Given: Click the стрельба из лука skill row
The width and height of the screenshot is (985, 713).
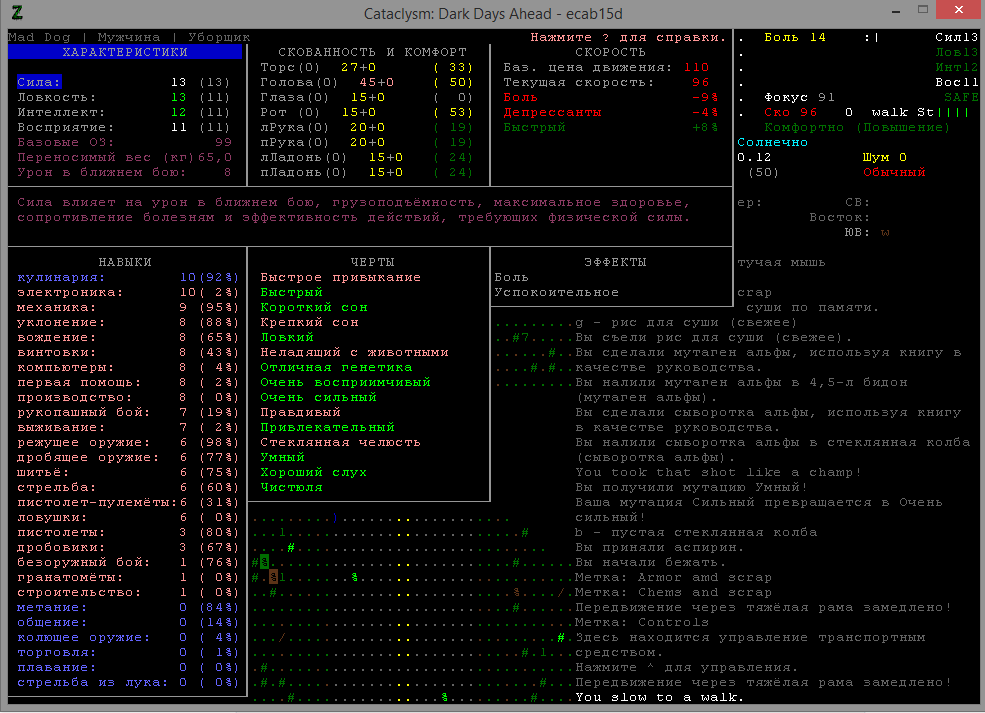Looking at the screenshot, I should [x=128, y=683].
